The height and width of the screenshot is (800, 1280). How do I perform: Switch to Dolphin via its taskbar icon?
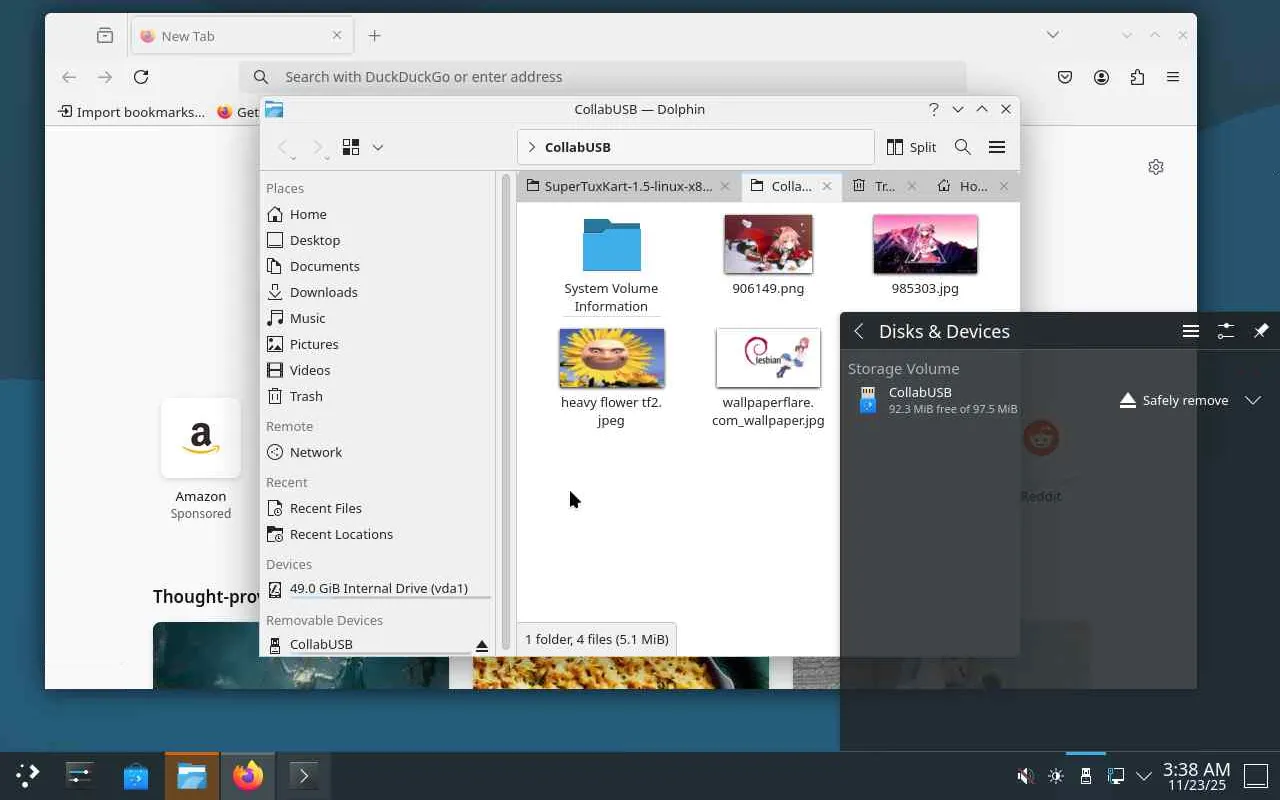tap(192, 775)
